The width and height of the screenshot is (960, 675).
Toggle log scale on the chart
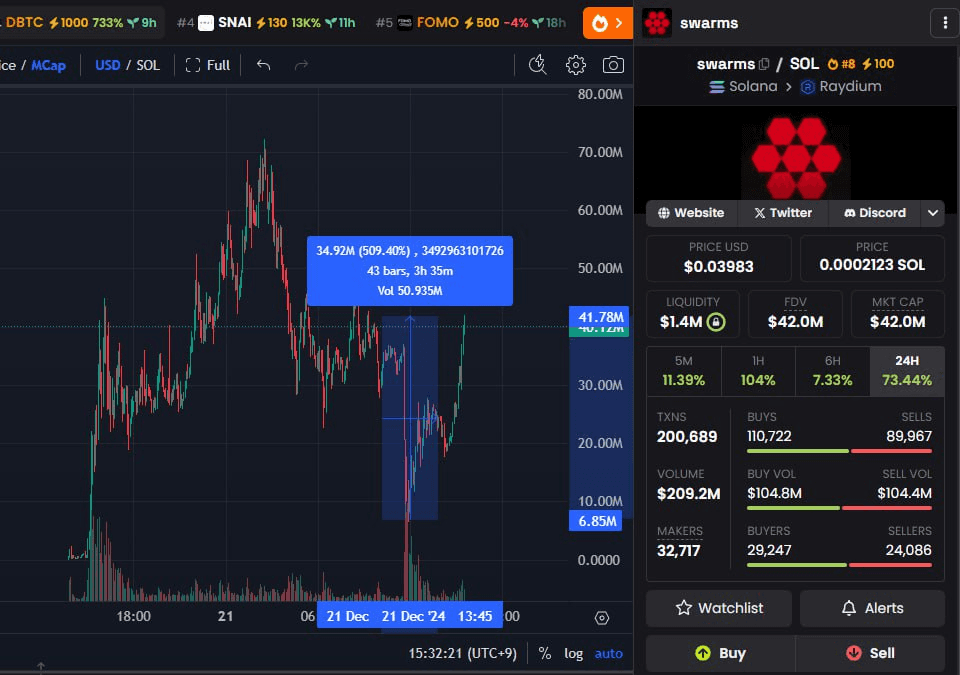(574, 654)
